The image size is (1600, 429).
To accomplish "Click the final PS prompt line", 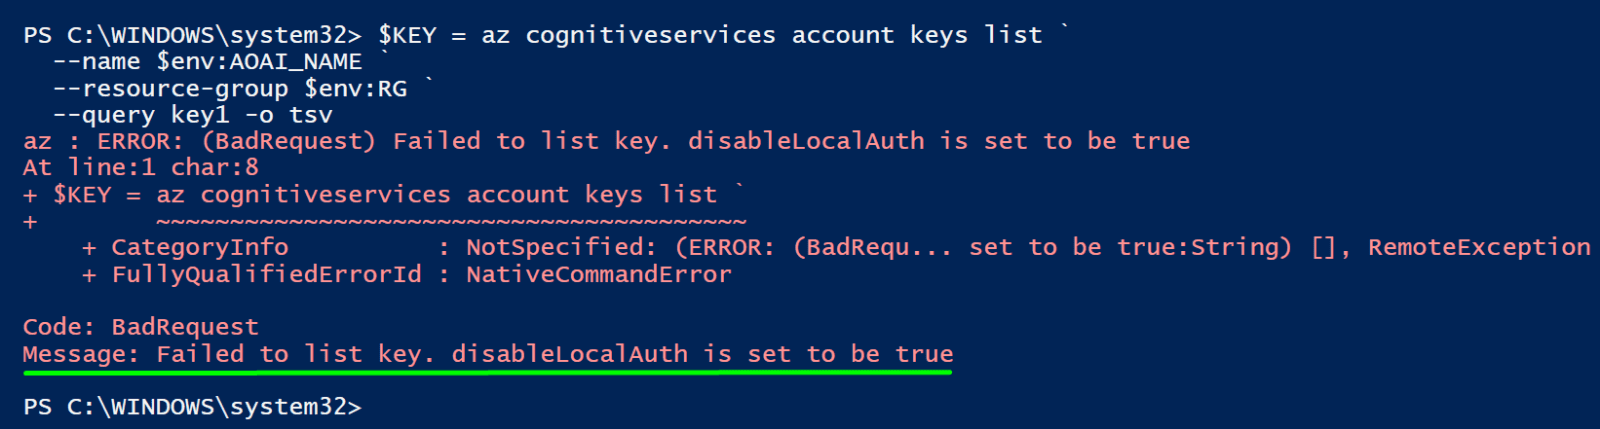I will 192,407.
